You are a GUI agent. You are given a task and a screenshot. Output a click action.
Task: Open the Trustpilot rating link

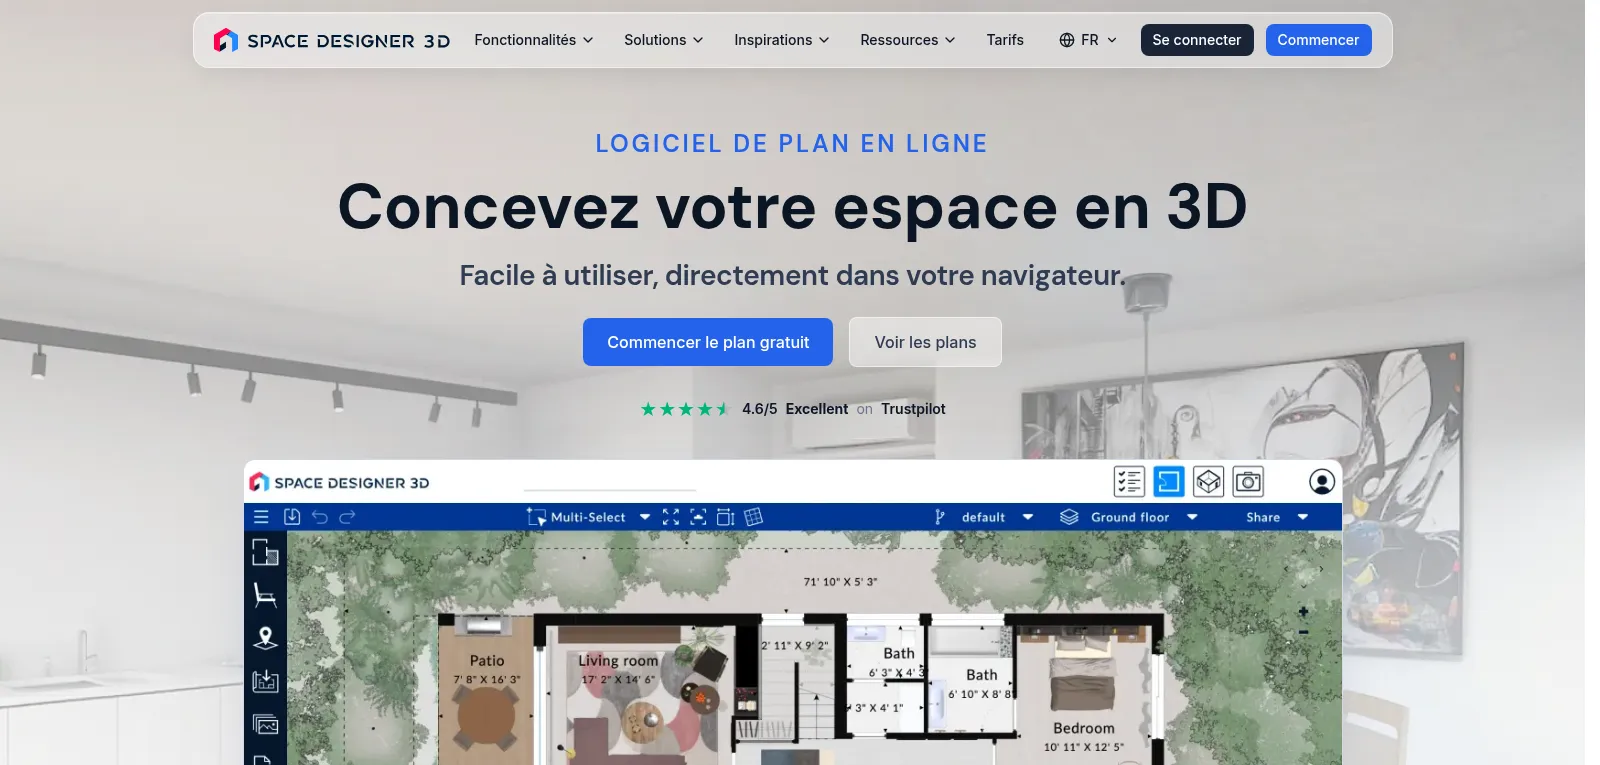(x=793, y=409)
